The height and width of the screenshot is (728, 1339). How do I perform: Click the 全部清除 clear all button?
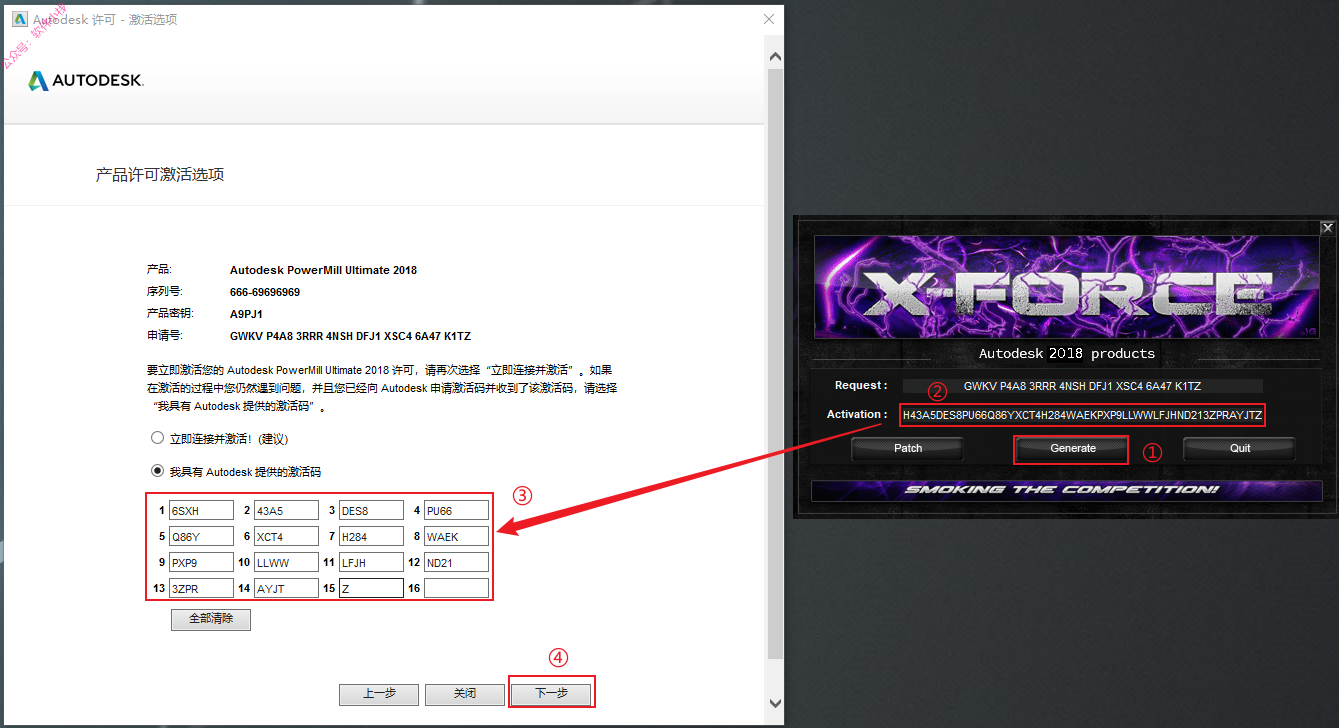point(211,619)
